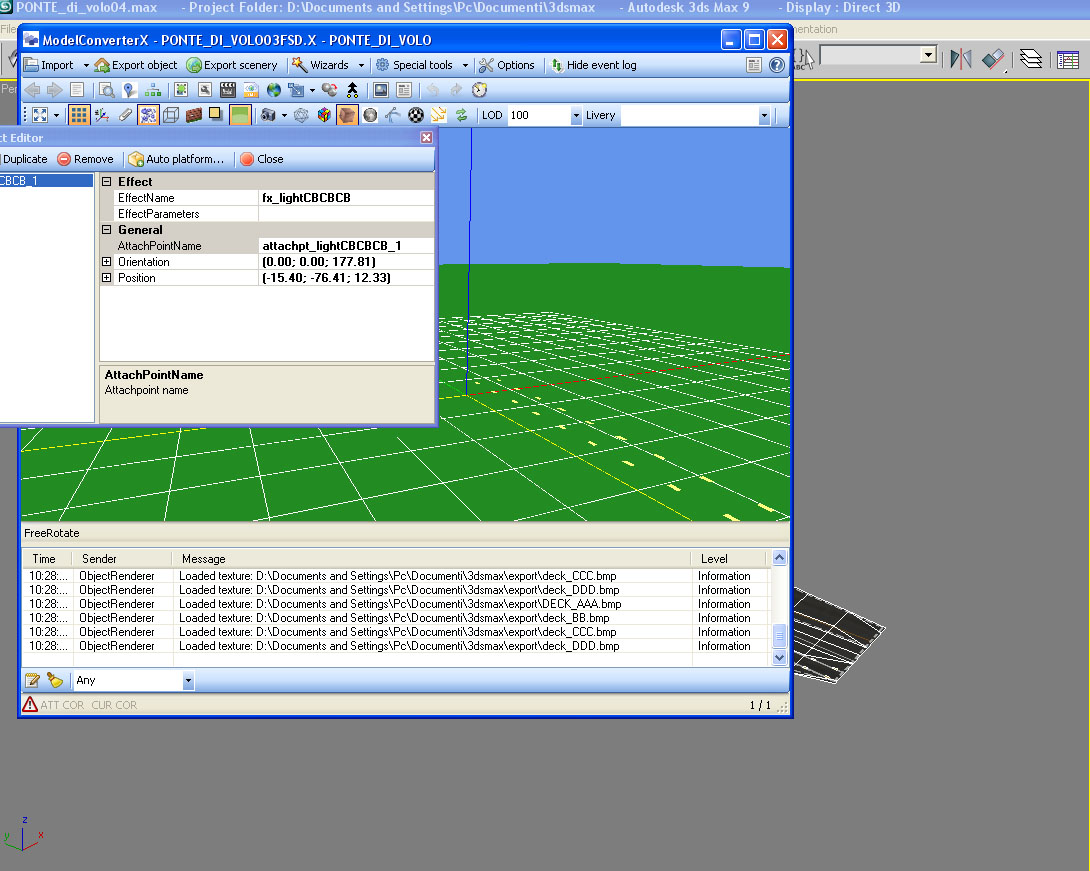Click the Export object button
Image resolution: width=1090 pixels, height=871 pixels.
click(136, 65)
